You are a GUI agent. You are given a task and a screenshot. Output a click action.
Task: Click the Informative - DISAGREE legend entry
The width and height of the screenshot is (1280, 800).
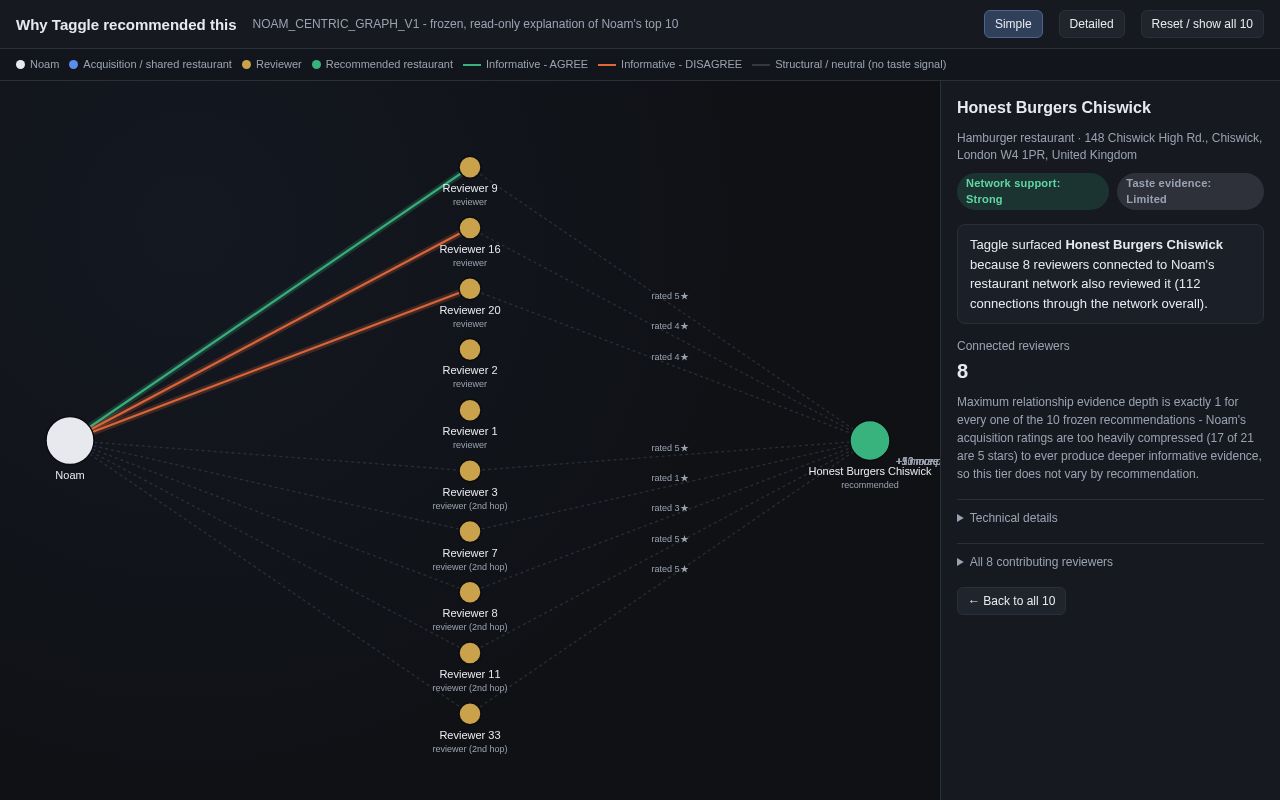coord(670,64)
